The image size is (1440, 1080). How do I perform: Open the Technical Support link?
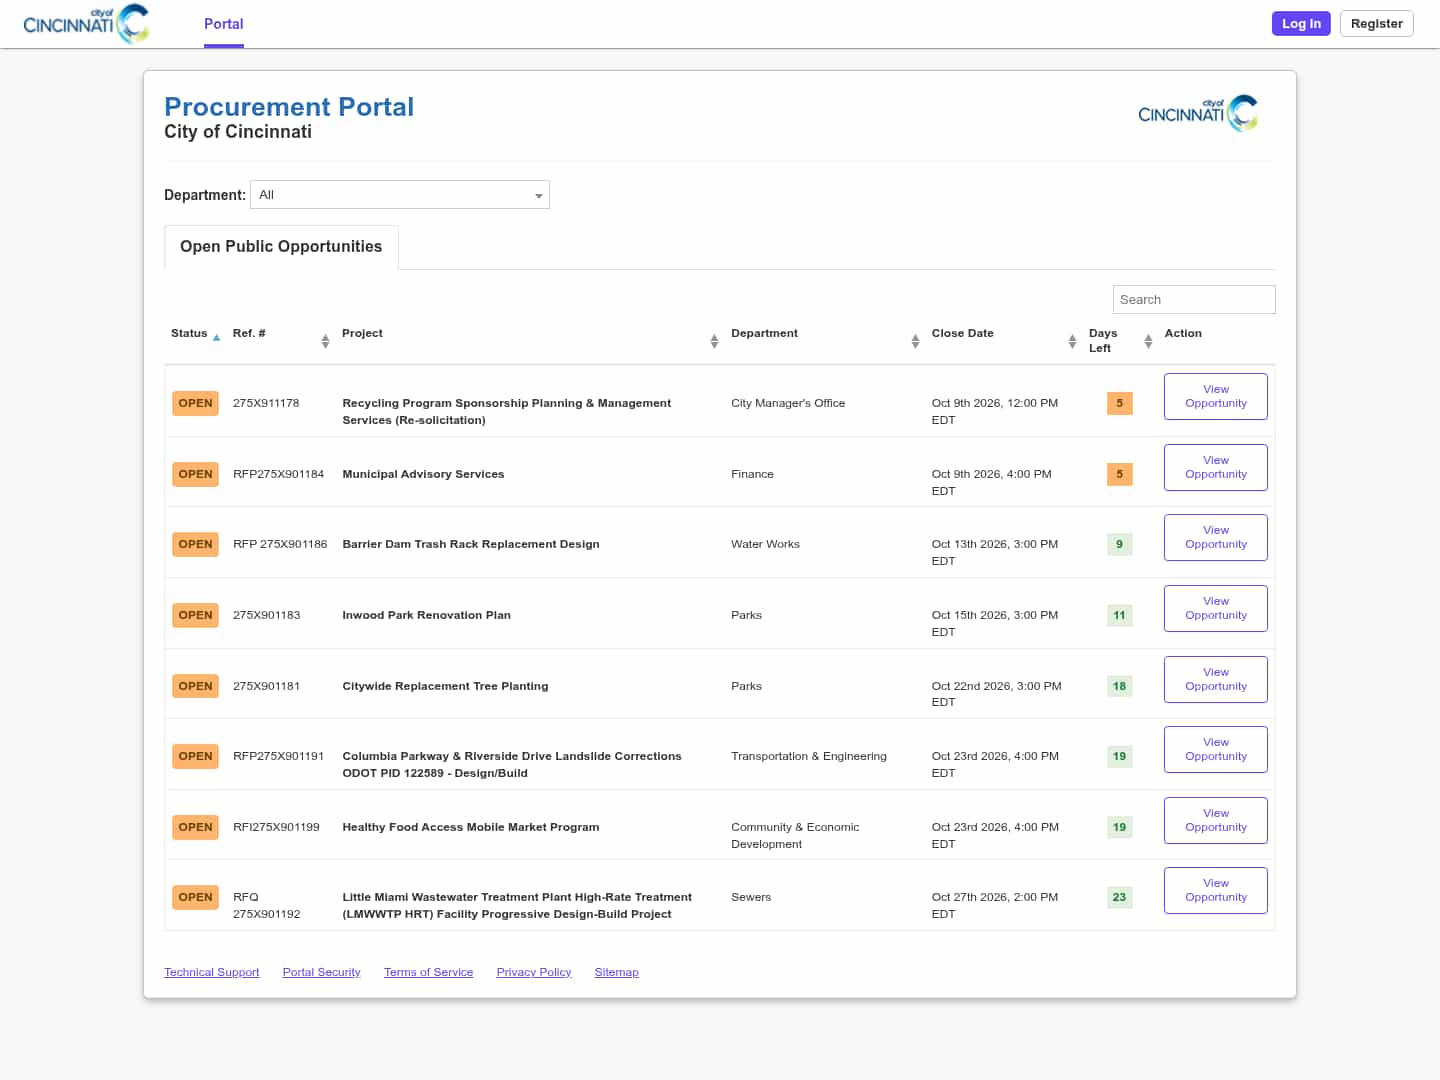[212, 972]
